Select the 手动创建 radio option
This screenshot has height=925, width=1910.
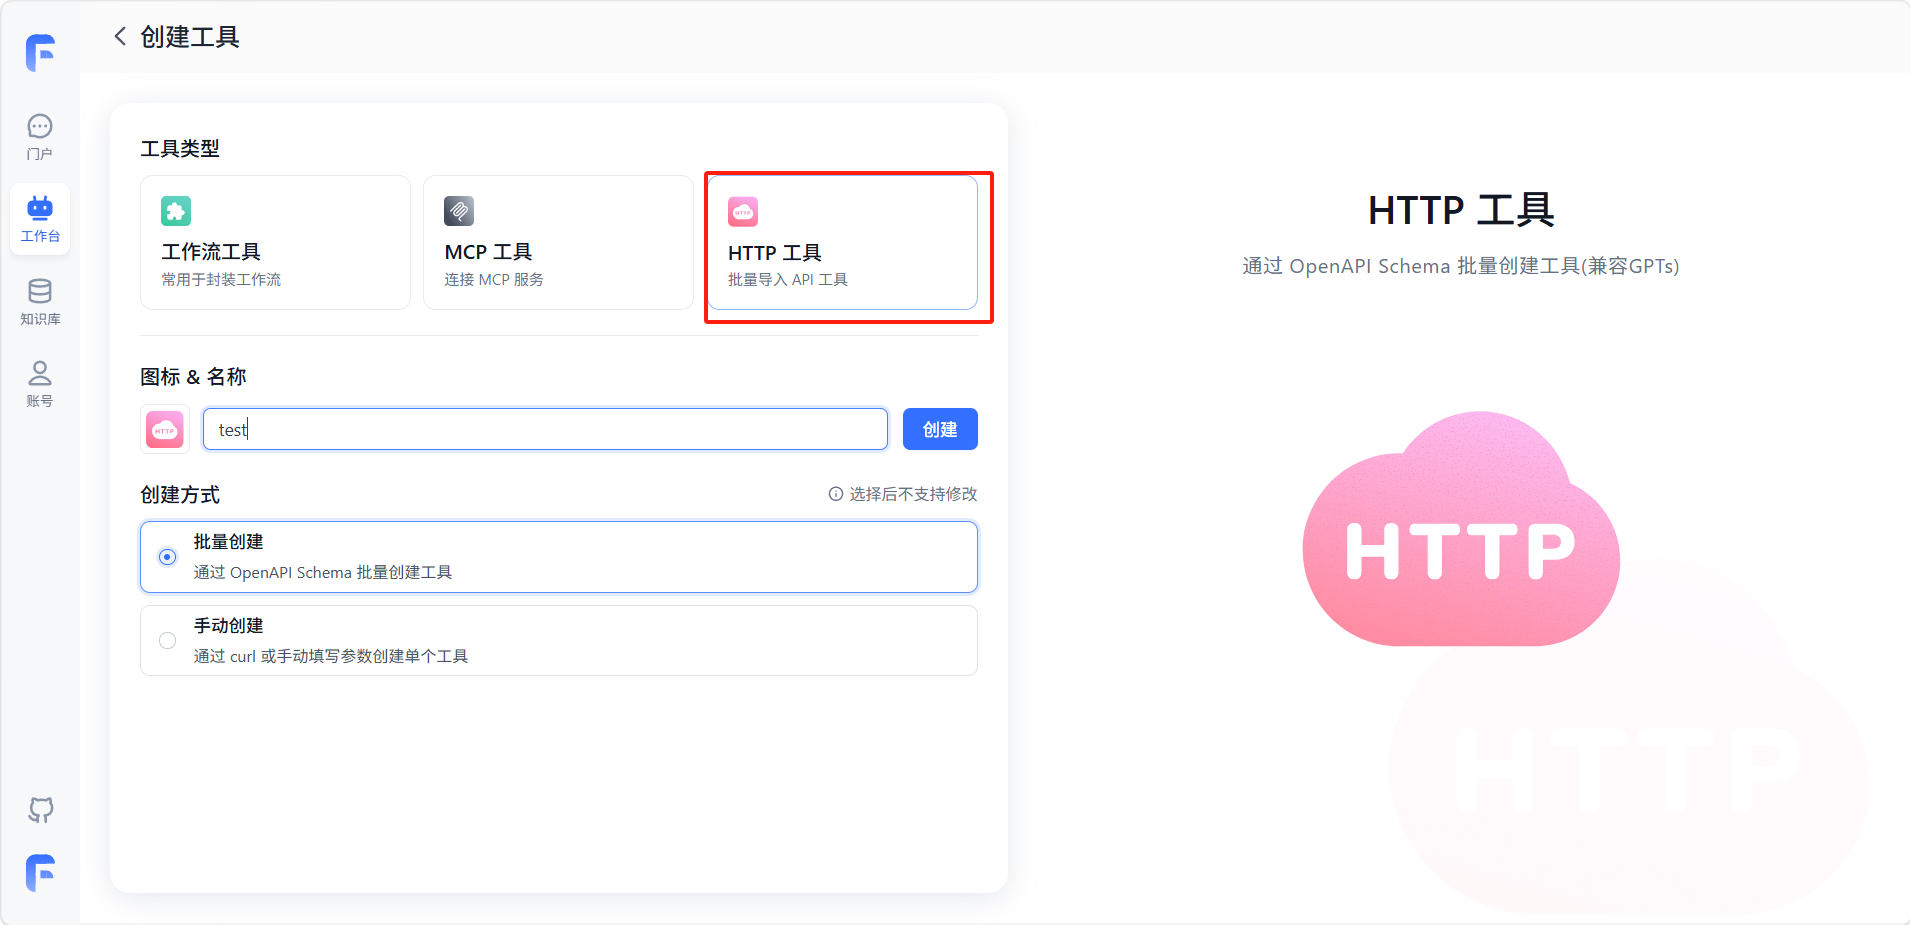[x=168, y=641]
